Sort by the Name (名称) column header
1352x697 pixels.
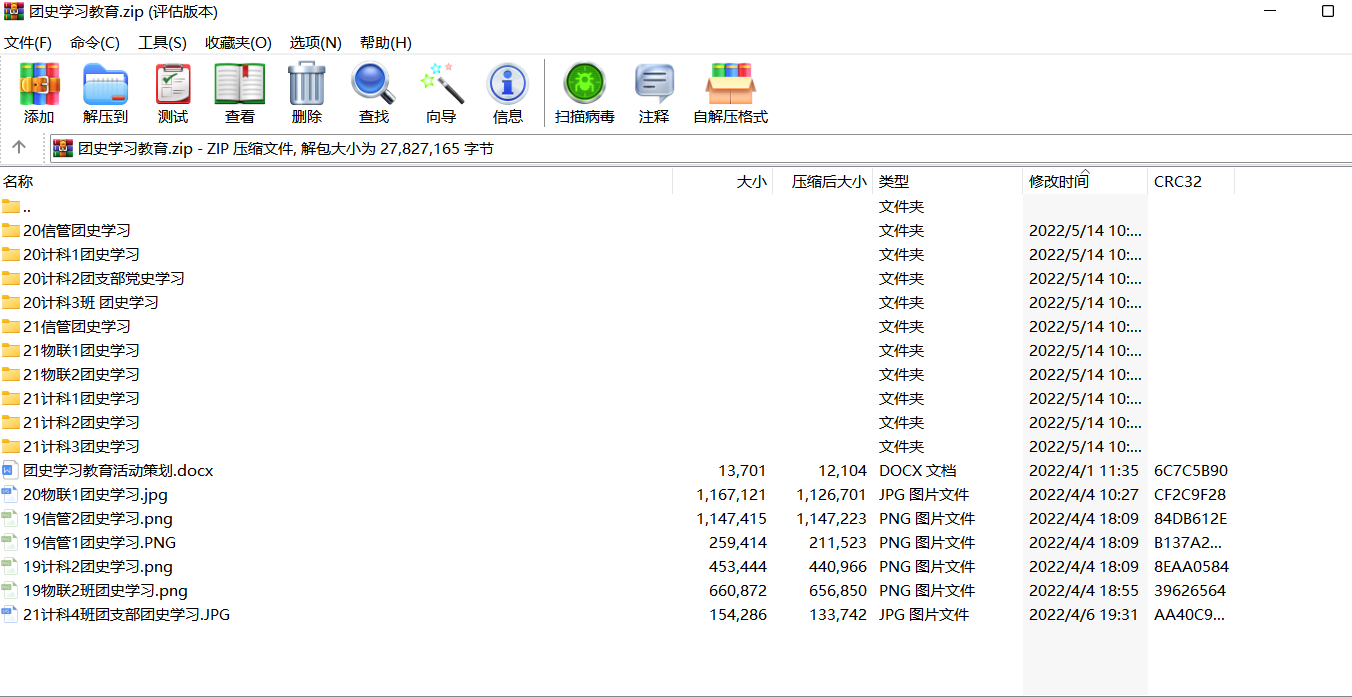coord(18,182)
